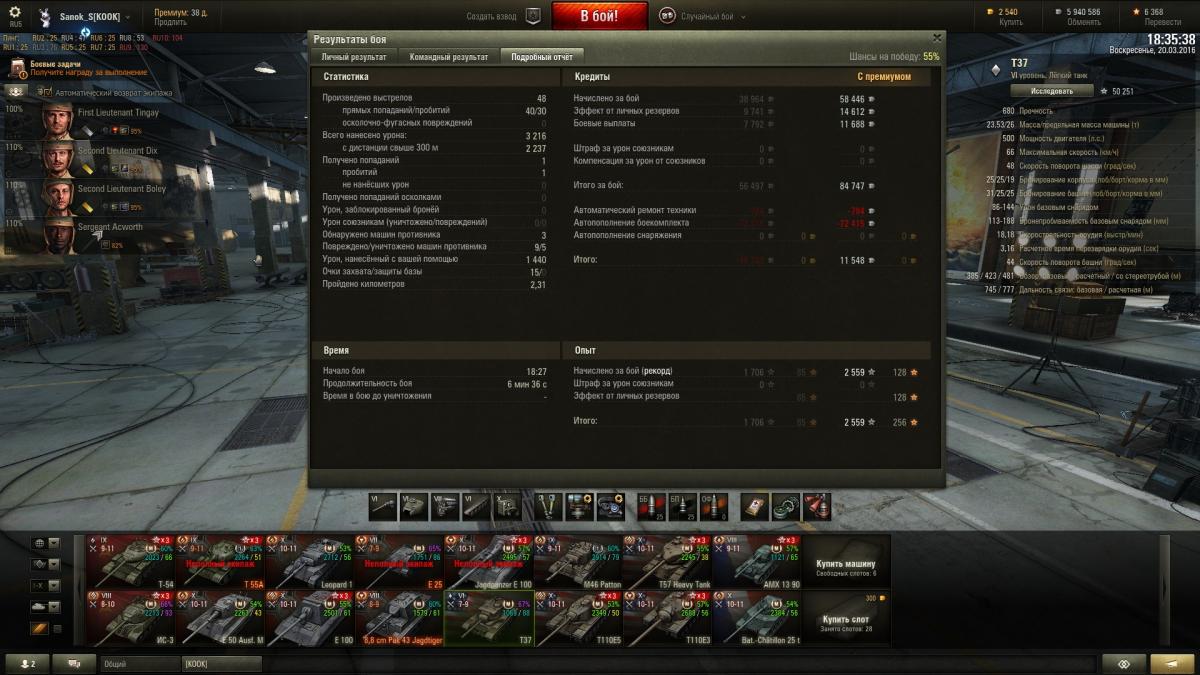Screen dimensions: 1200x675
Task: Select the ББ armor-piercing shell slot
Action: (652, 506)
